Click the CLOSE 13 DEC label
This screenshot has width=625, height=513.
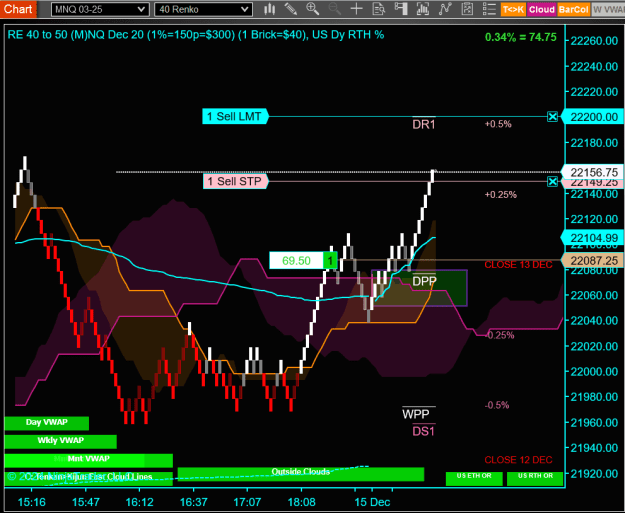[518, 265]
